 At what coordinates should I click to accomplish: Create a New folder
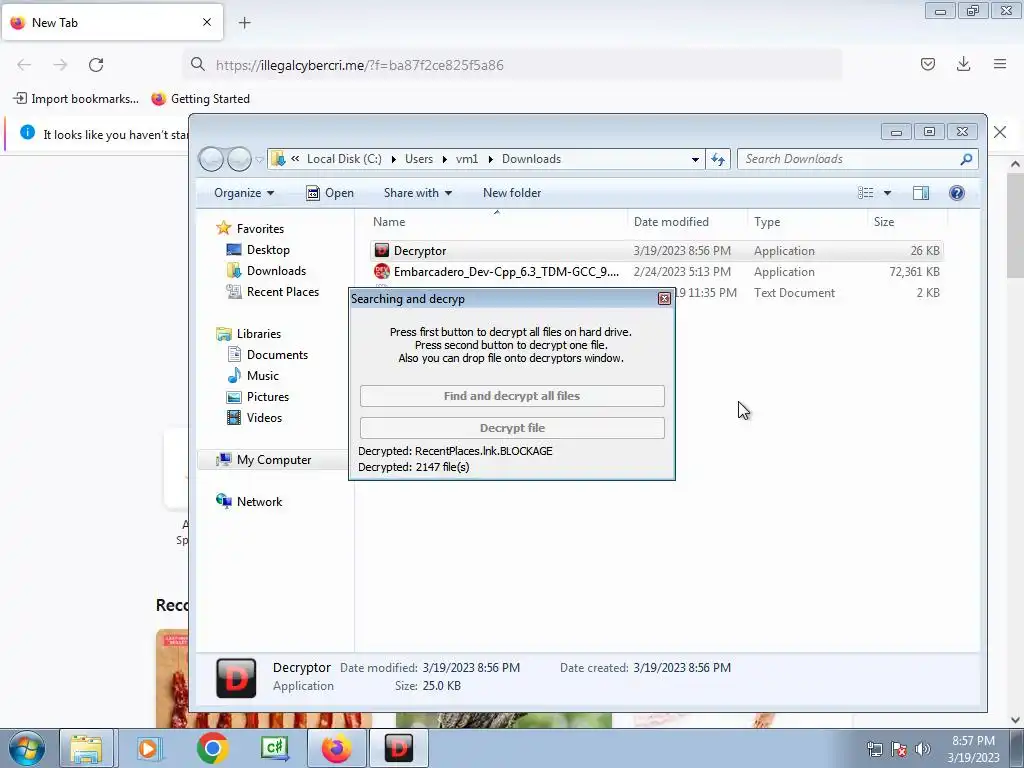(x=512, y=193)
